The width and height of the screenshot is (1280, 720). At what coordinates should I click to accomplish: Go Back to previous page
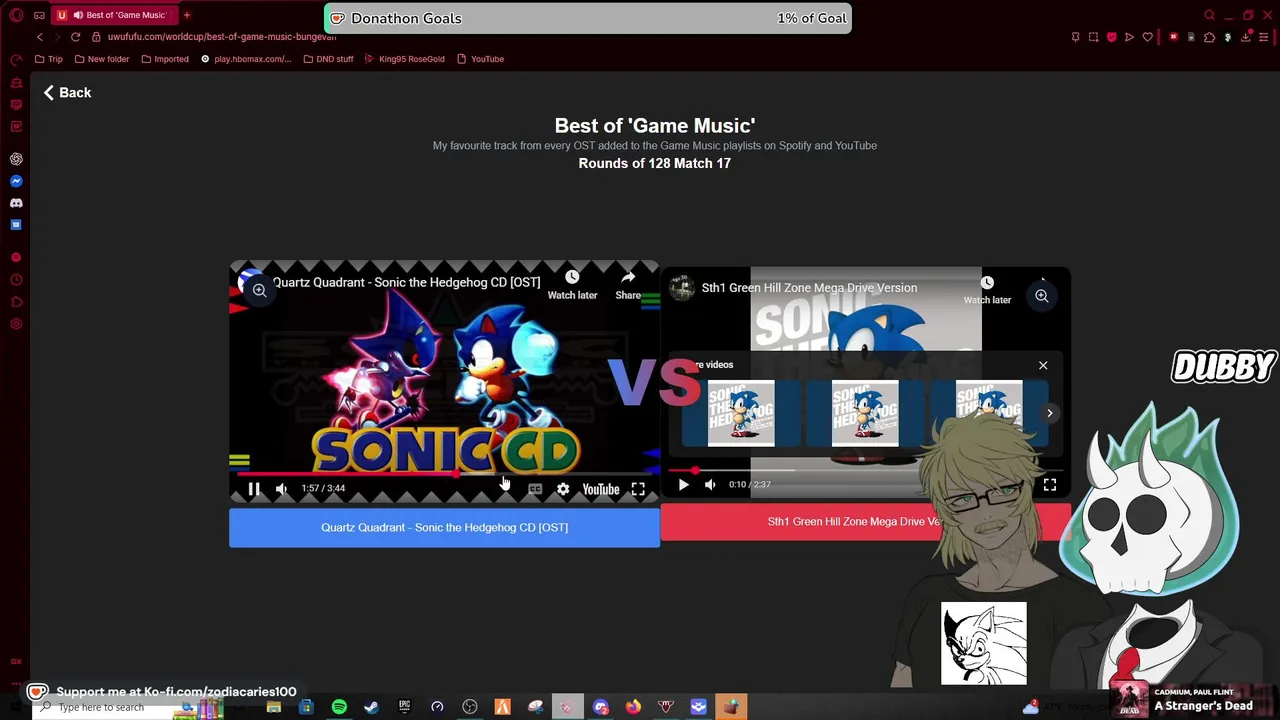point(67,92)
